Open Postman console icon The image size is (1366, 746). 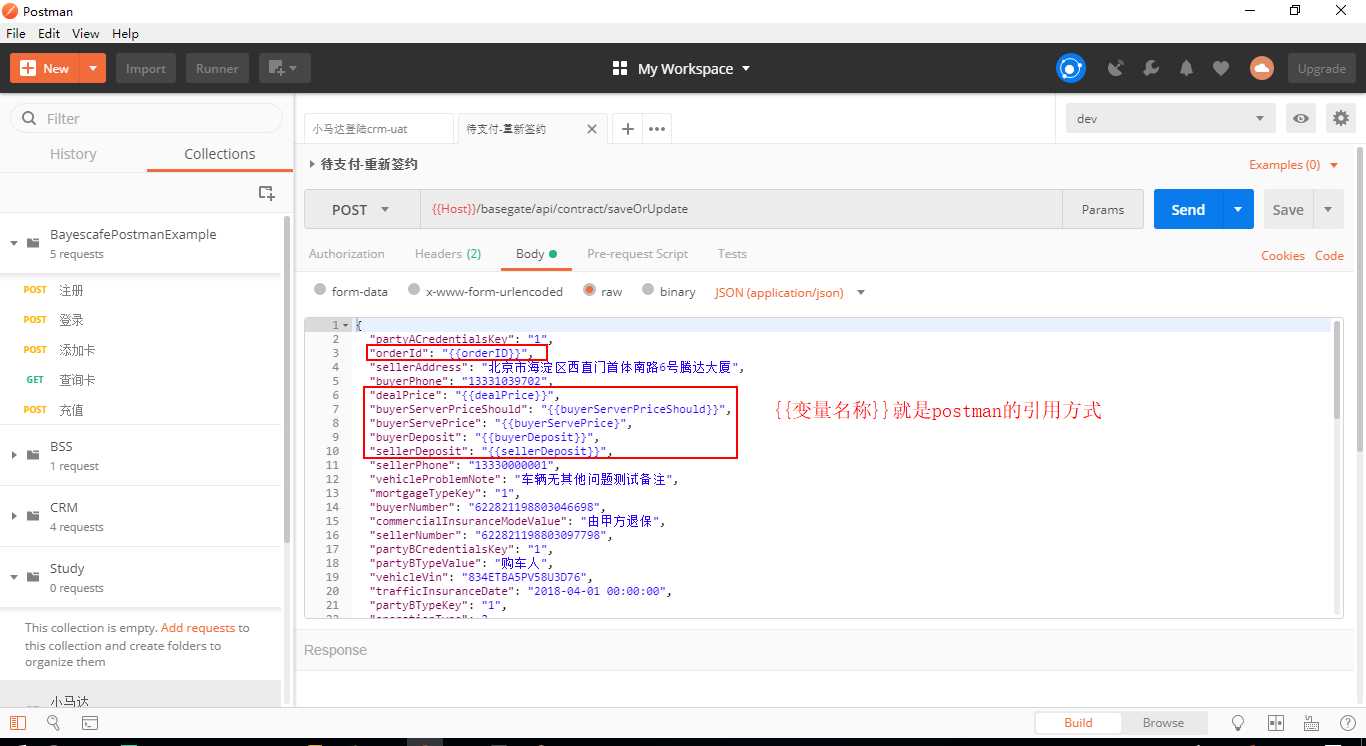(x=89, y=722)
